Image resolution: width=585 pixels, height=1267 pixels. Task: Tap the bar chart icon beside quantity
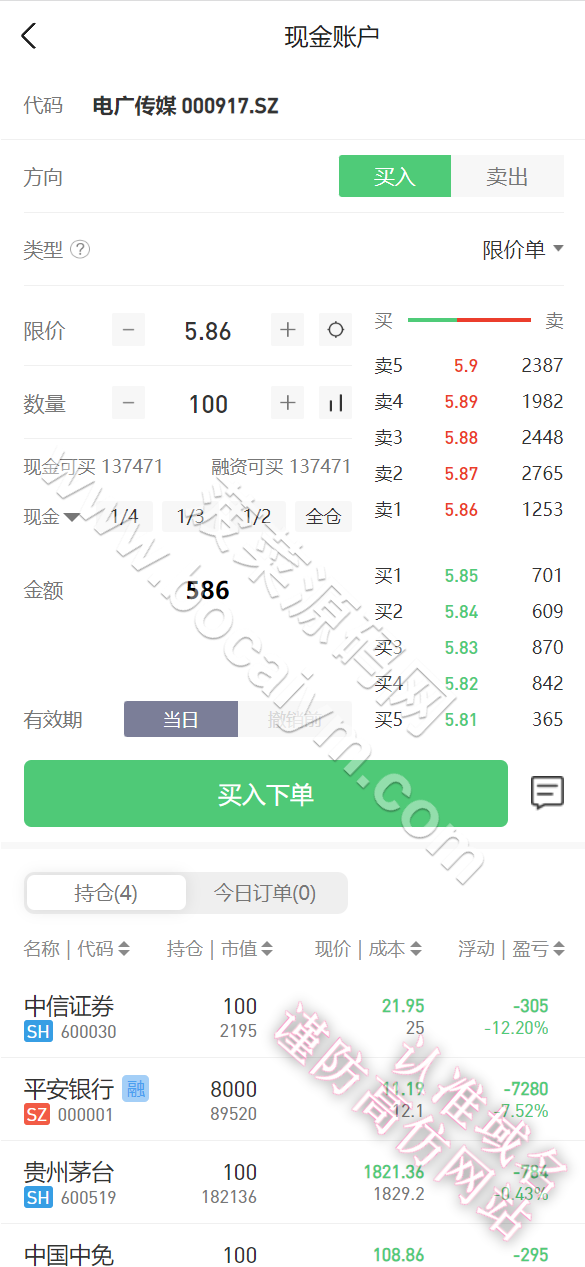336,403
